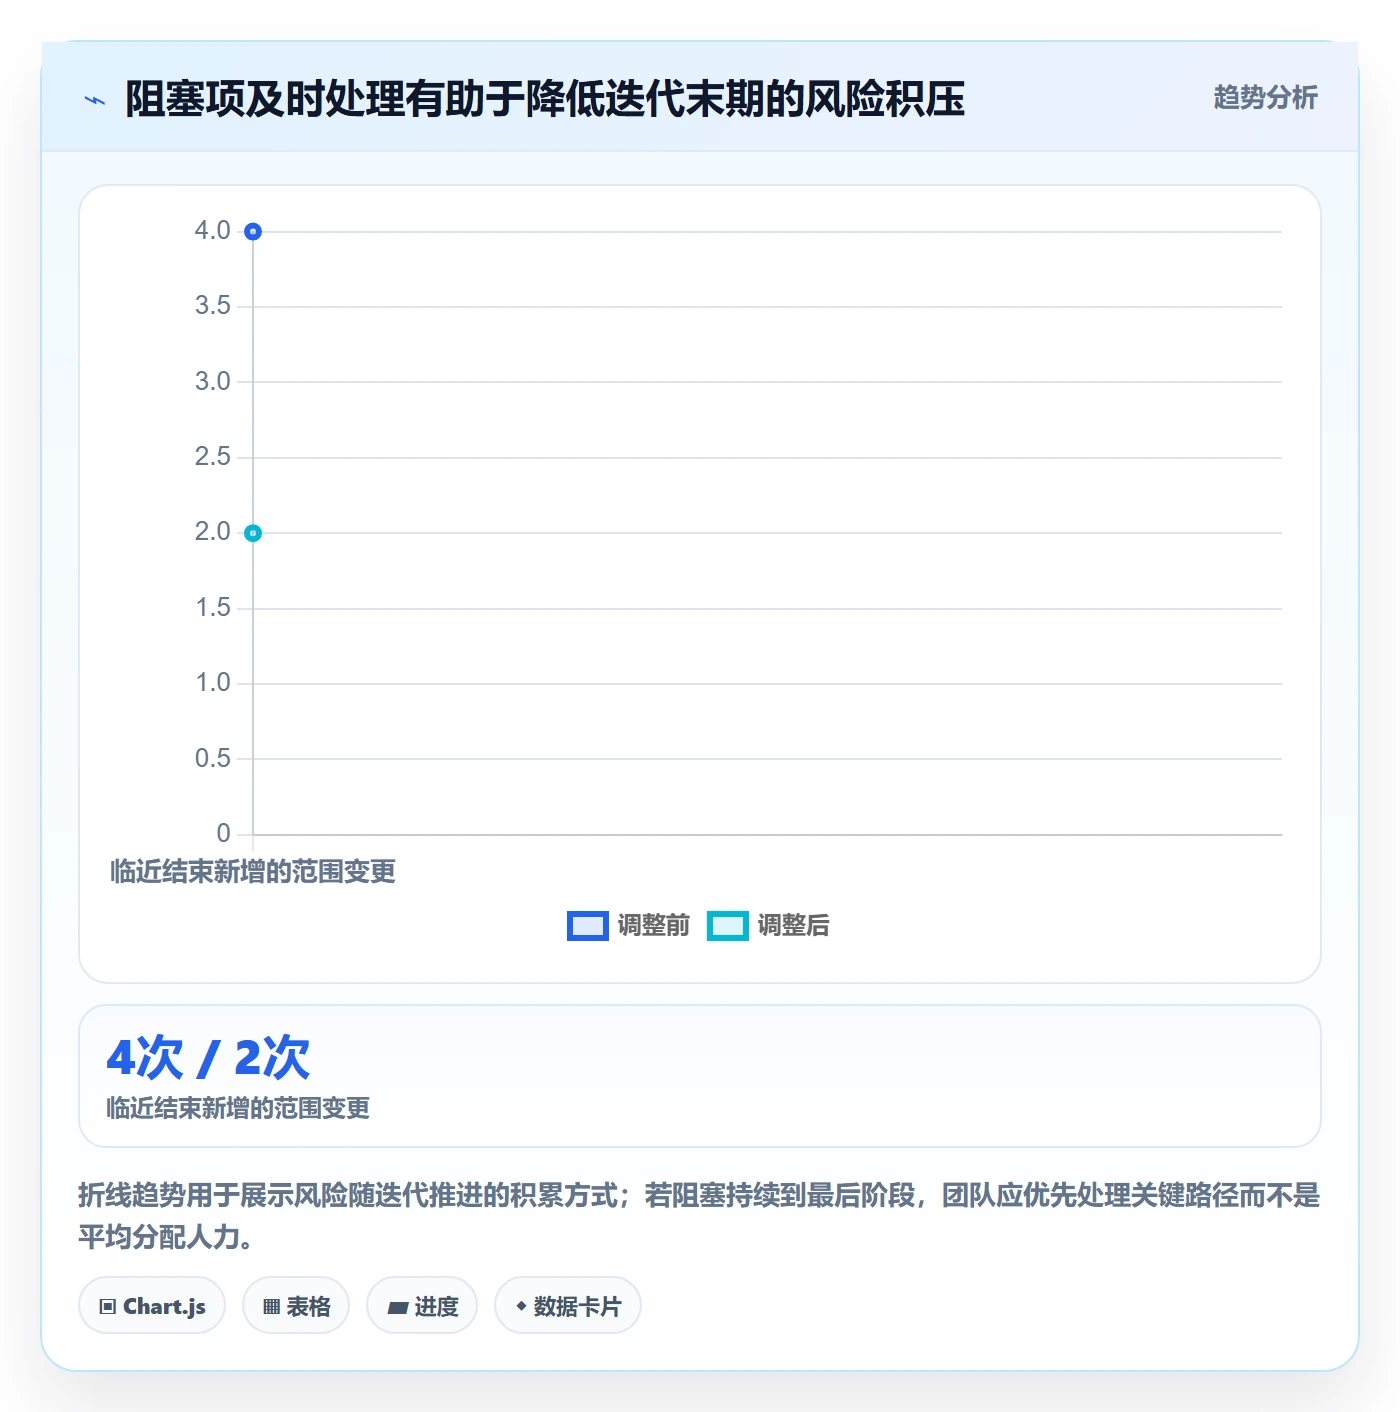The width and height of the screenshot is (1400, 1412).
Task: Click the description paragraph starting with 折线趋势
Action: (699, 1215)
